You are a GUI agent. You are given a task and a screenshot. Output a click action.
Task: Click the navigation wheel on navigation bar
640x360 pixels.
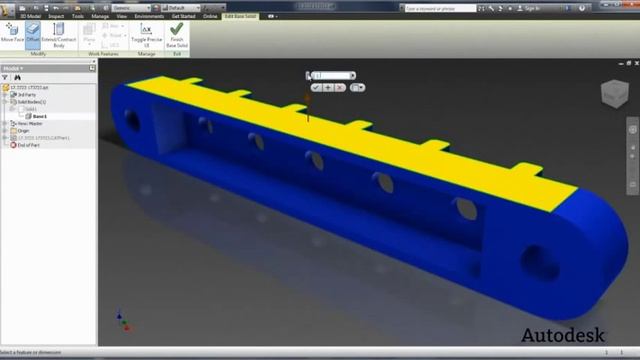point(633,130)
